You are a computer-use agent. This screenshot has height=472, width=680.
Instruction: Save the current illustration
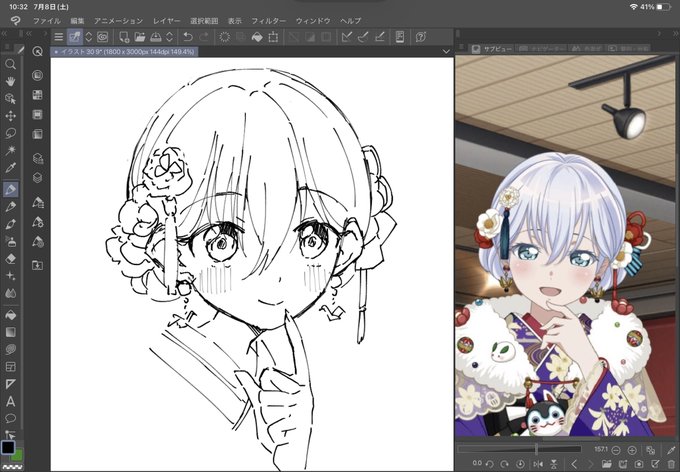[156, 37]
